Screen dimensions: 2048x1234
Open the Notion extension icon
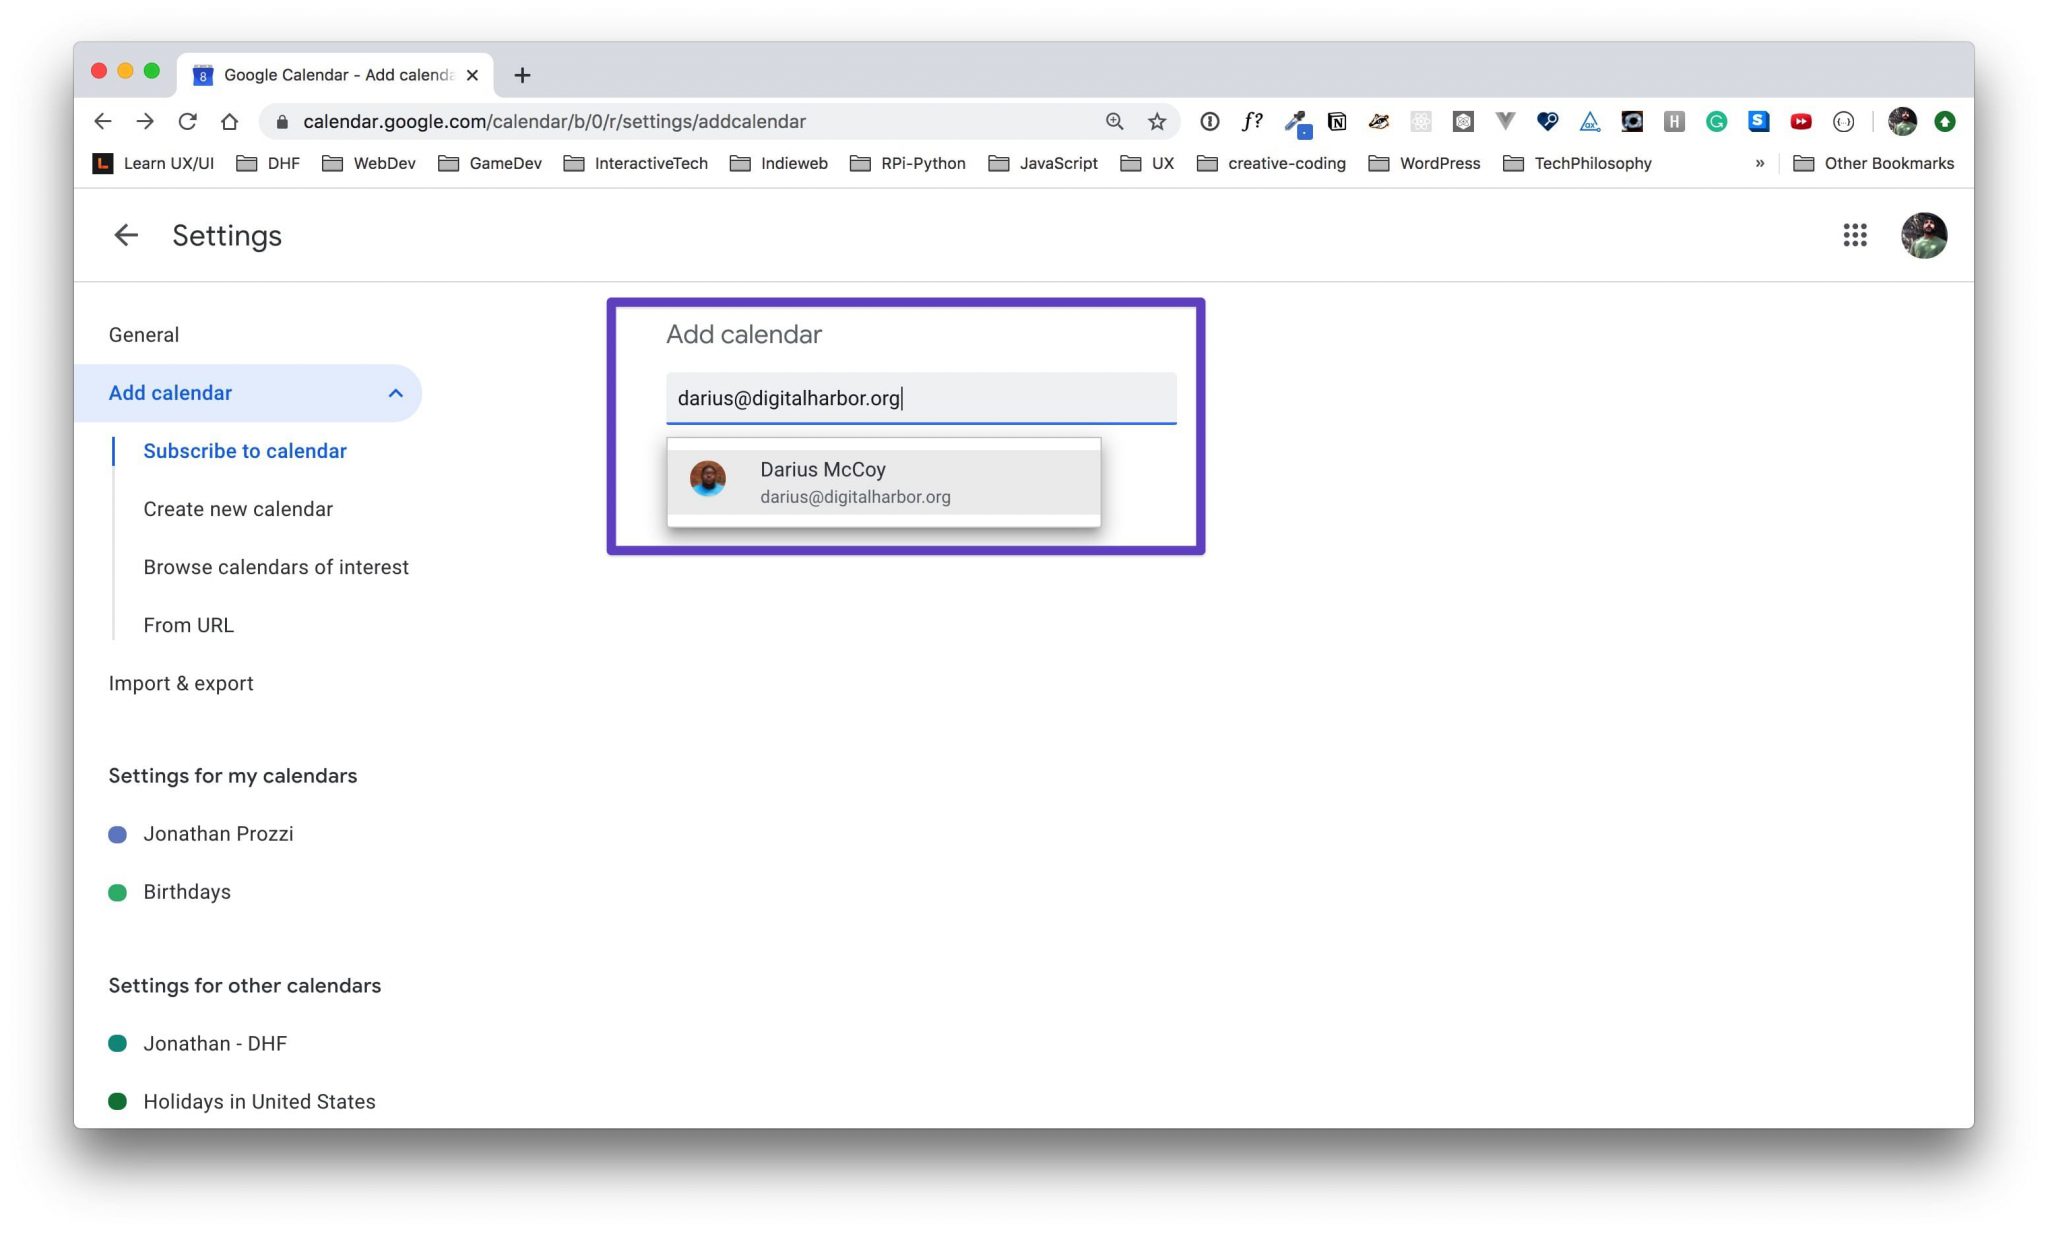pos(1337,121)
